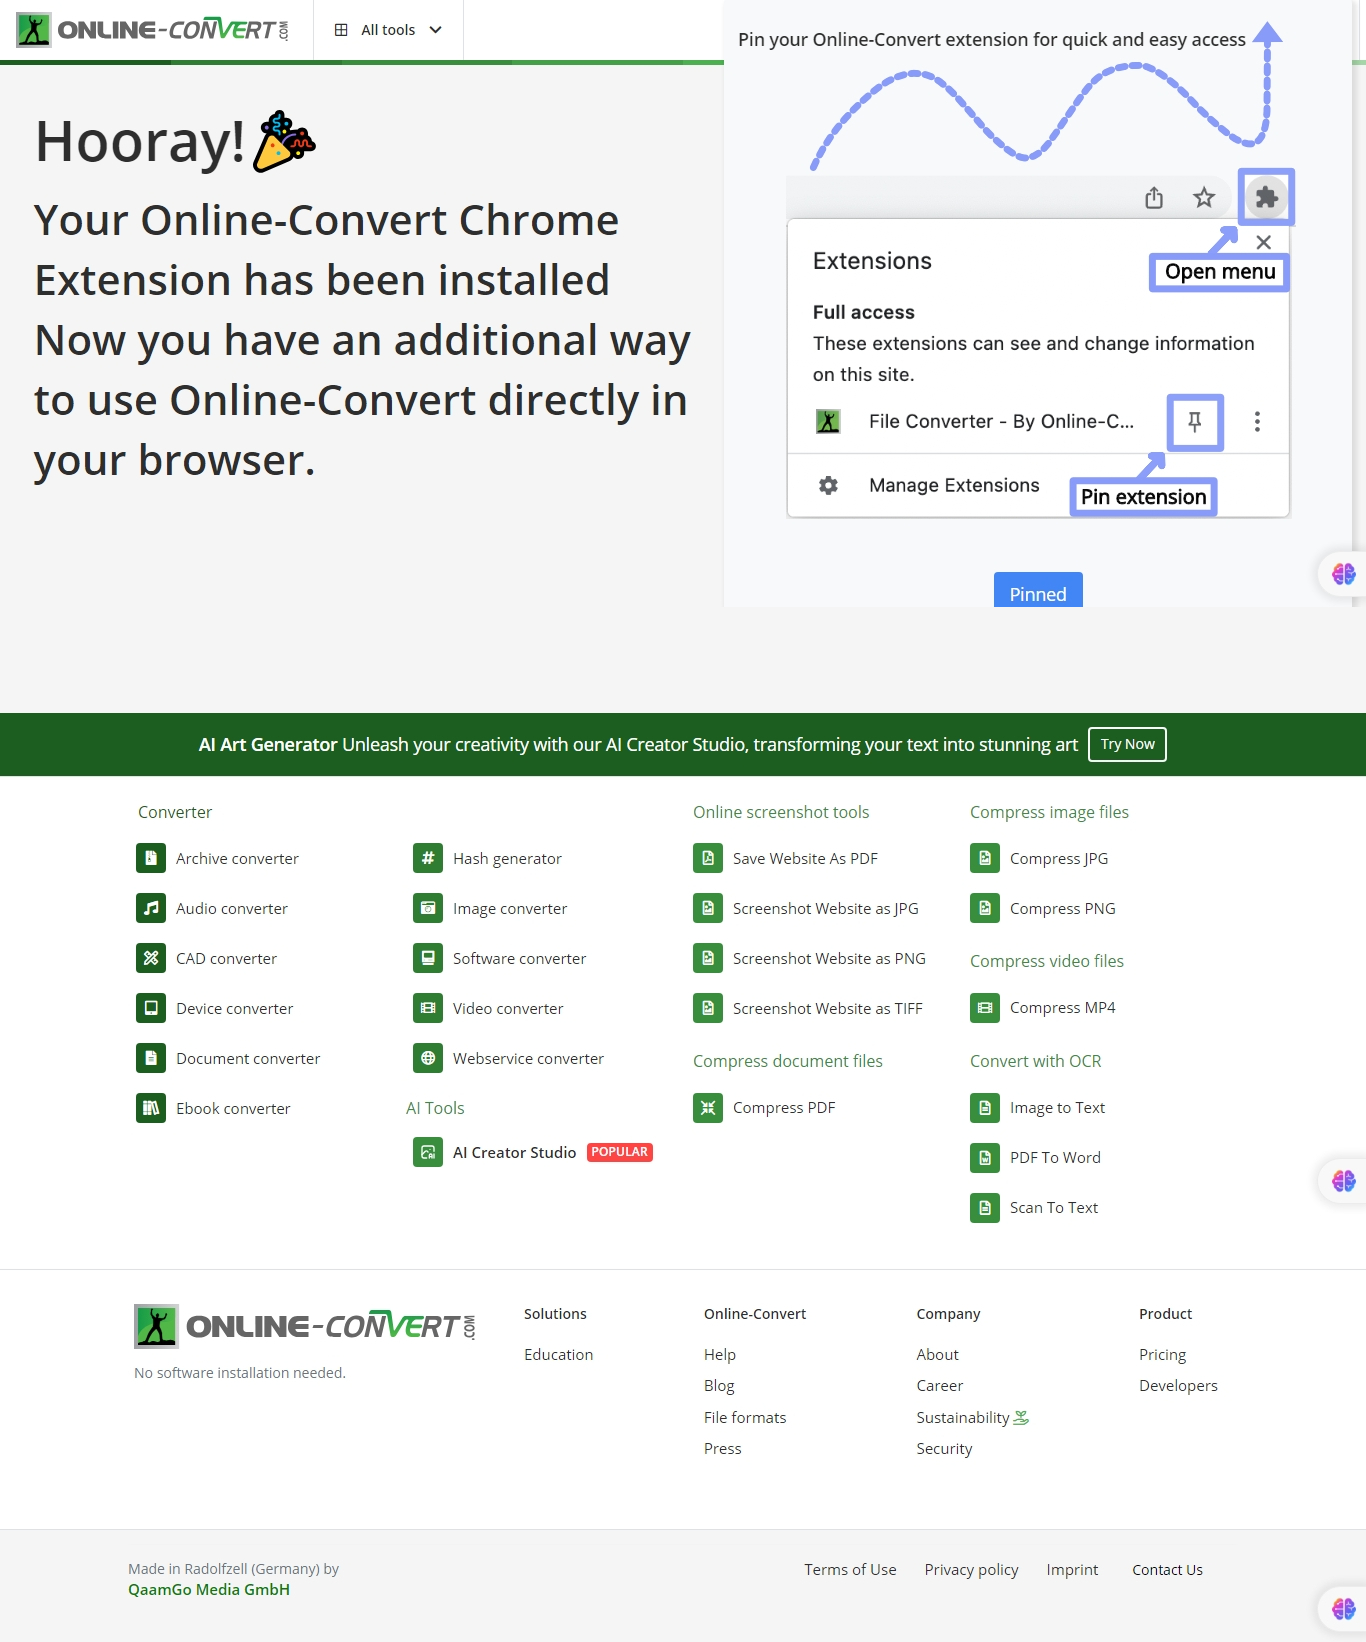Click the Online-Convert logo in header
This screenshot has height=1642, width=1366.
tap(152, 30)
